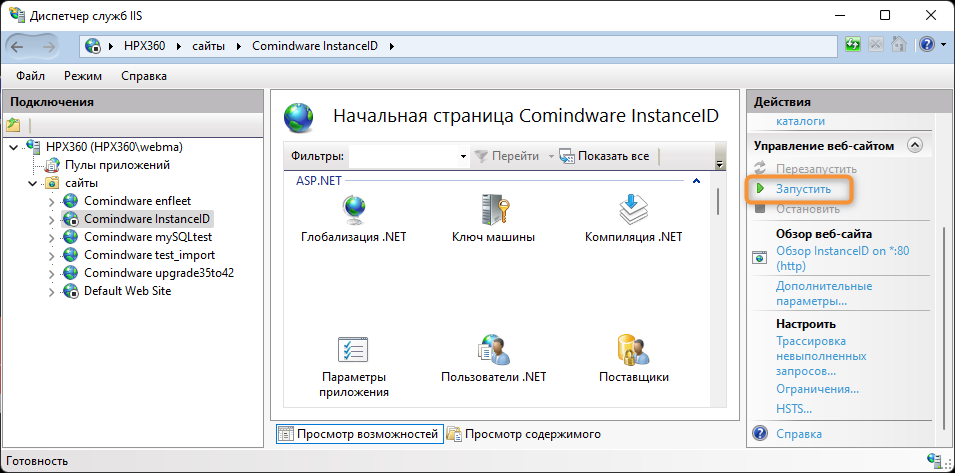
Task: Click the green Запустить play icon
Action: (x=759, y=189)
